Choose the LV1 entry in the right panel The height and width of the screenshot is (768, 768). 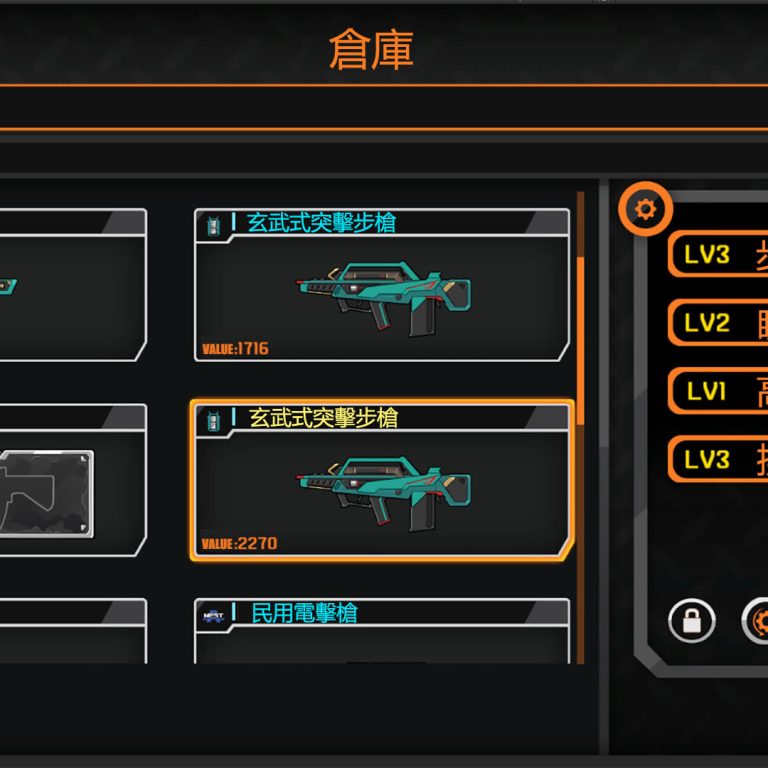(x=718, y=391)
